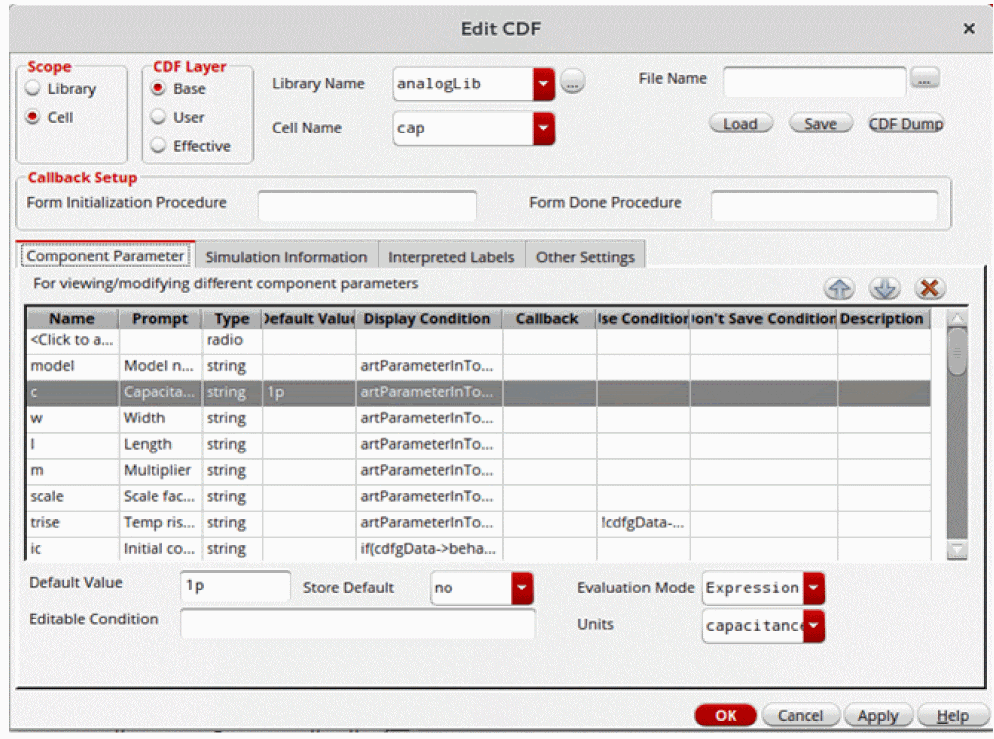Click the move parameter up arrow icon
This screenshot has height=739, width=994.
tap(839, 288)
